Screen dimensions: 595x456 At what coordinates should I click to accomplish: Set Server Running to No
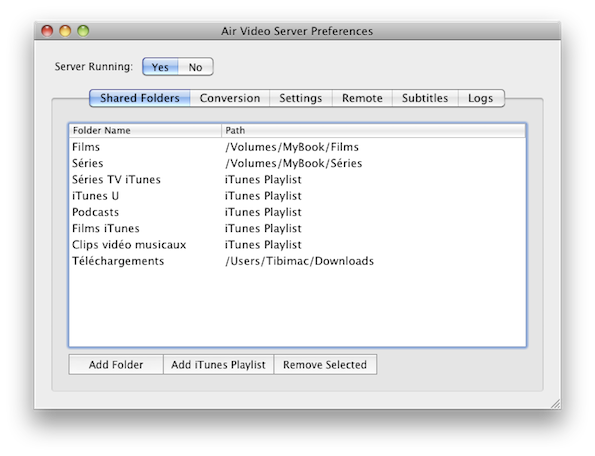pyautogui.click(x=195, y=67)
